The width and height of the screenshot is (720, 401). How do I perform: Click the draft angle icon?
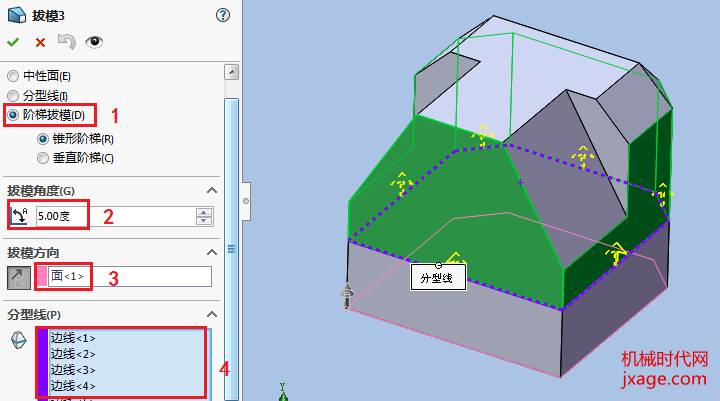click(x=19, y=216)
